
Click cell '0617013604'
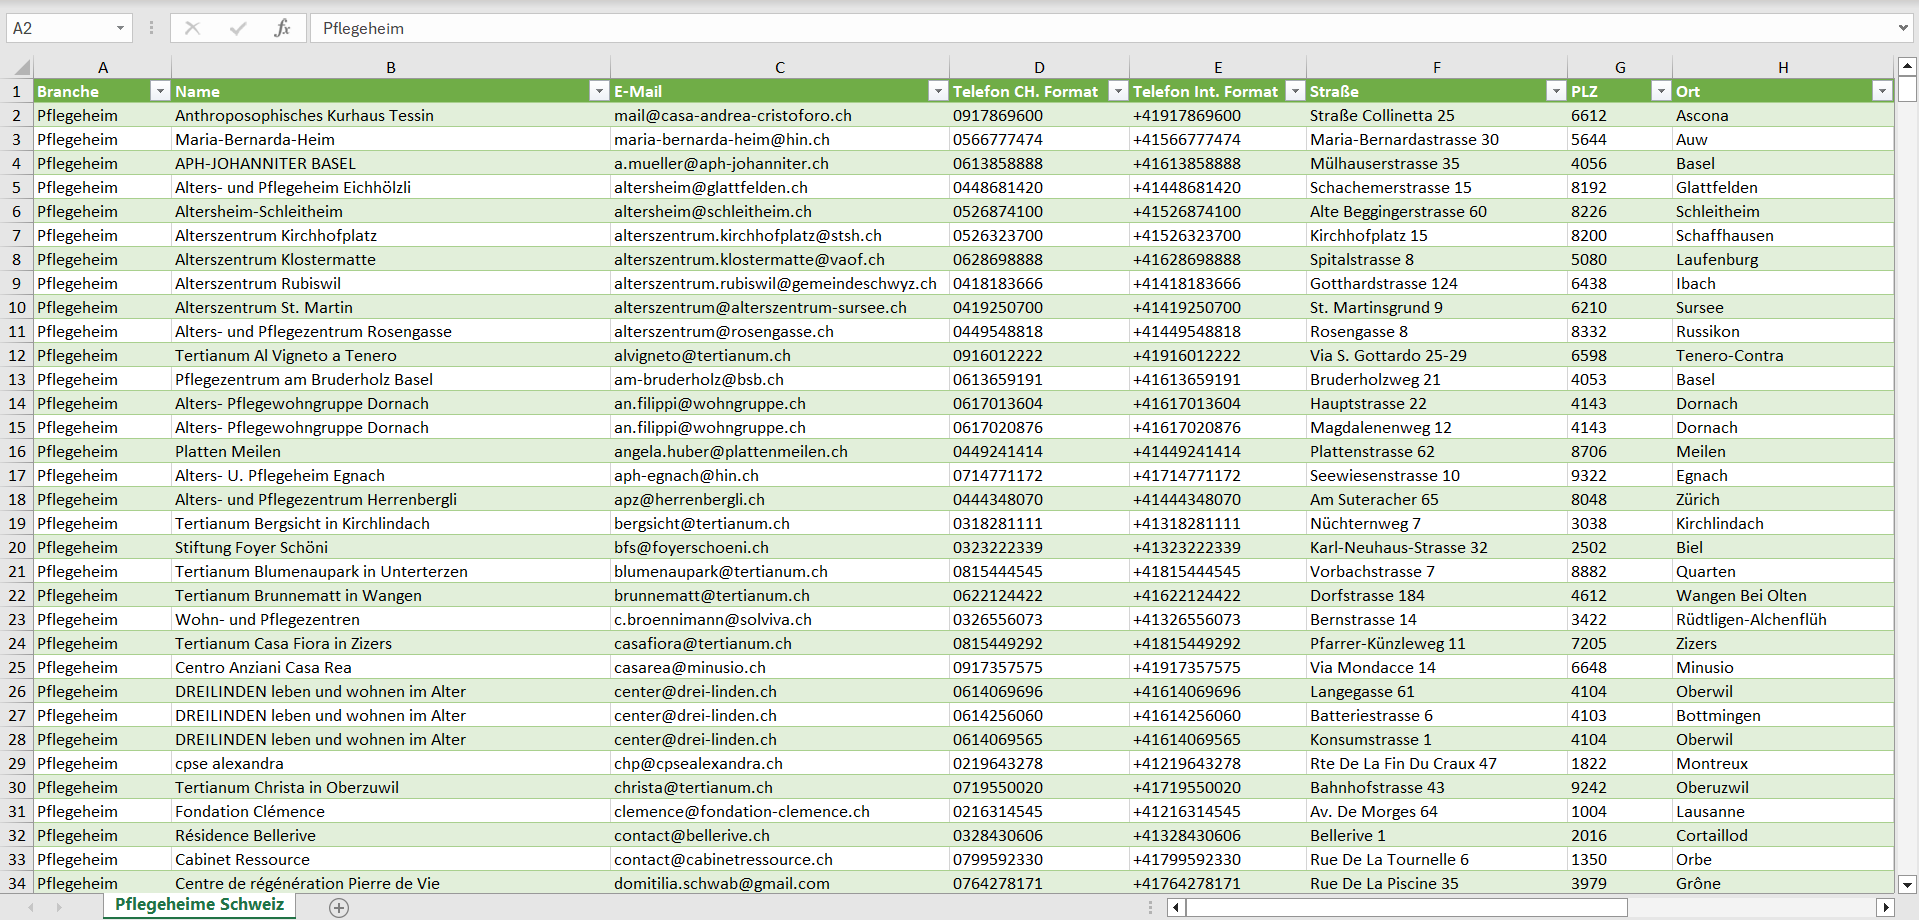1039,403
